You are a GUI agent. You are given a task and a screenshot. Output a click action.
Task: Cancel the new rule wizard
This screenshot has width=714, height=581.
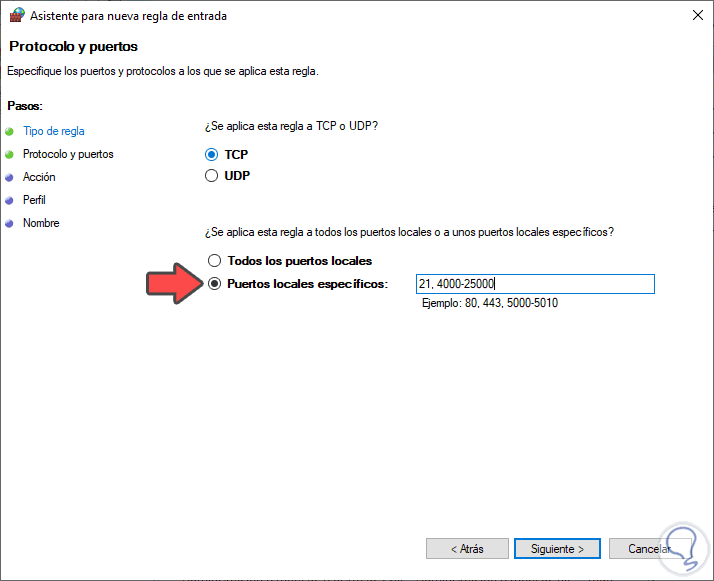(x=646, y=549)
